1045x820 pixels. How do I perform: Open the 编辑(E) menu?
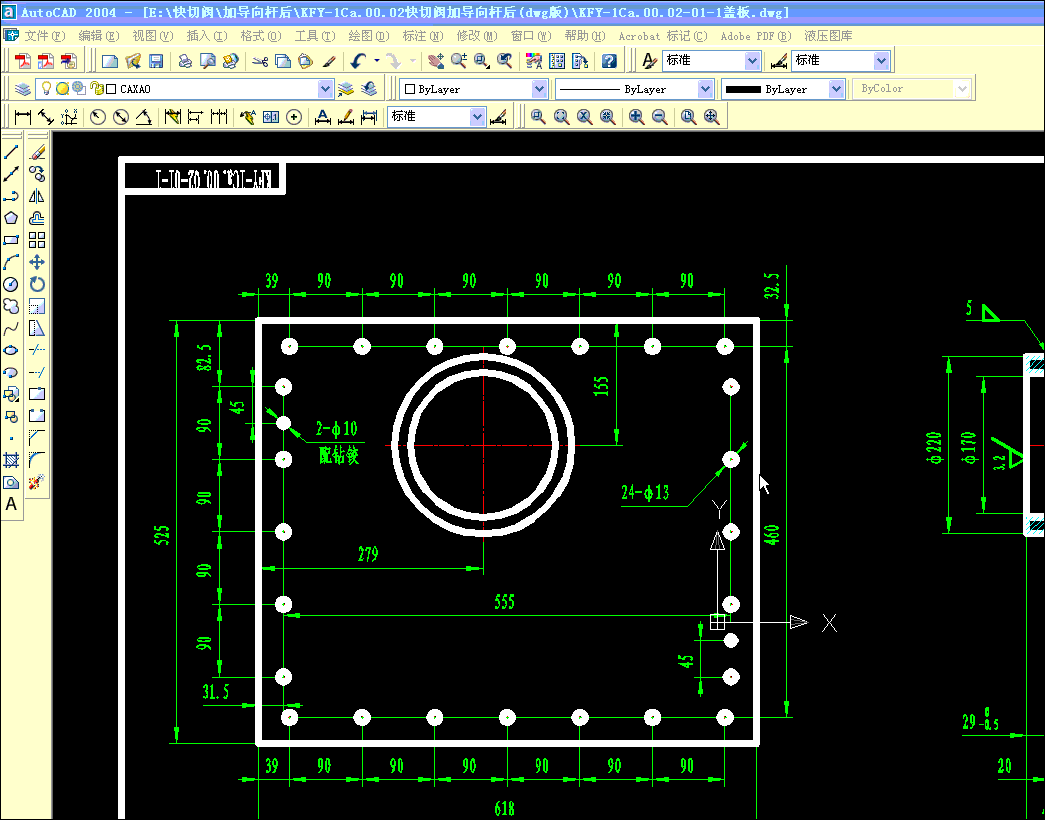pyautogui.click(x=99, y=36)
